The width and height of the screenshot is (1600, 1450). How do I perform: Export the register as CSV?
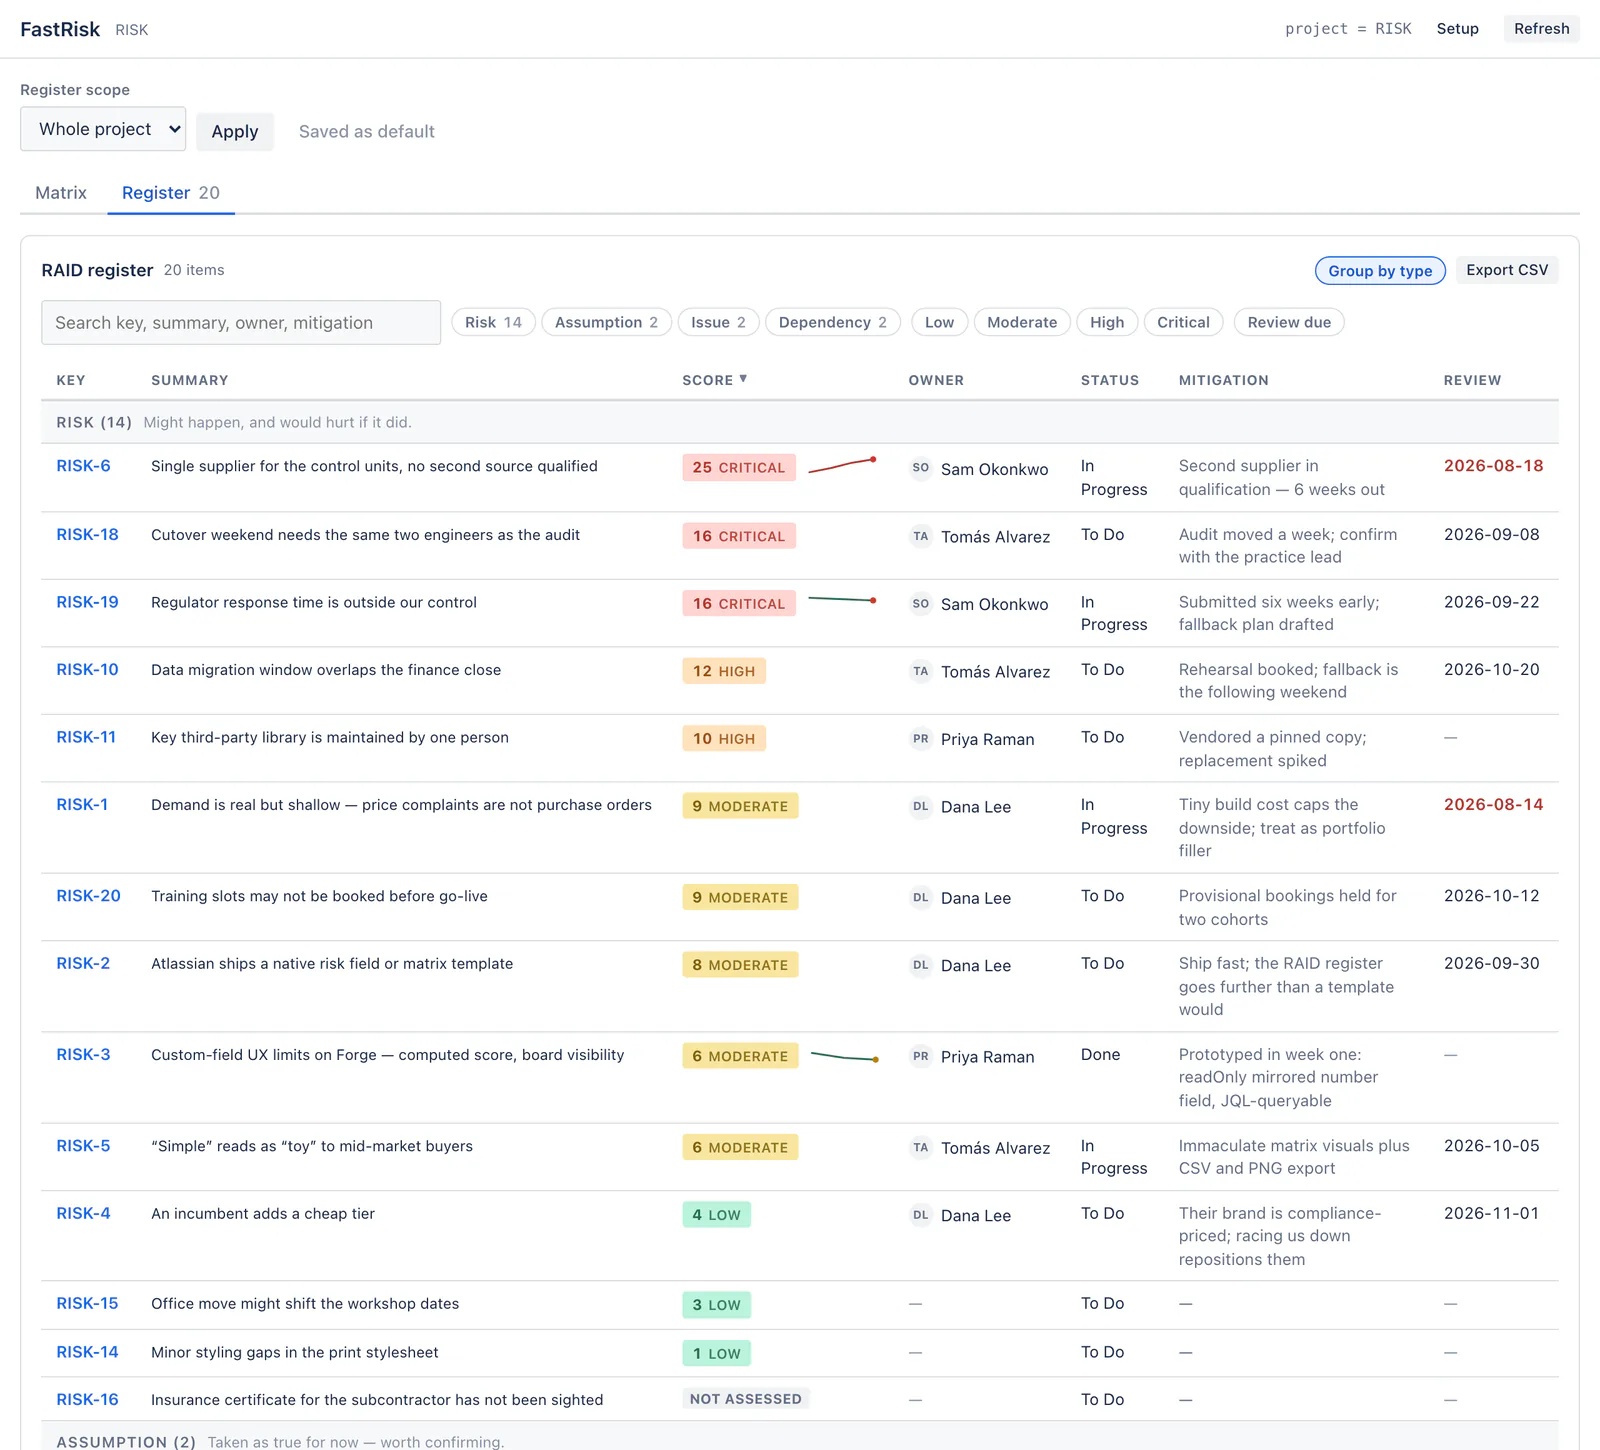click(1507, 270)
